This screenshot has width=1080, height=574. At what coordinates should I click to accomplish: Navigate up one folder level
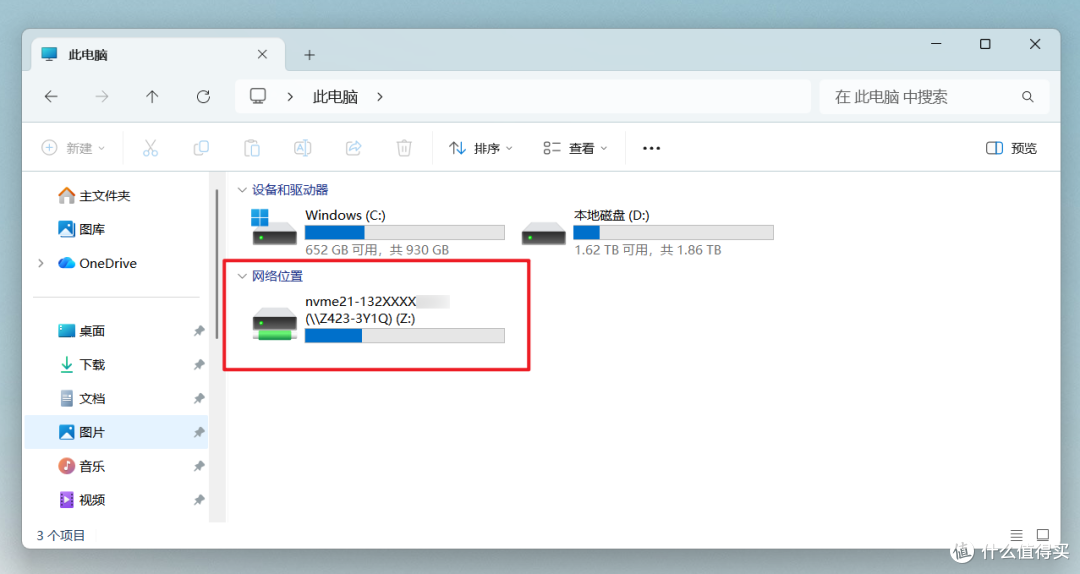click(152, 96)
